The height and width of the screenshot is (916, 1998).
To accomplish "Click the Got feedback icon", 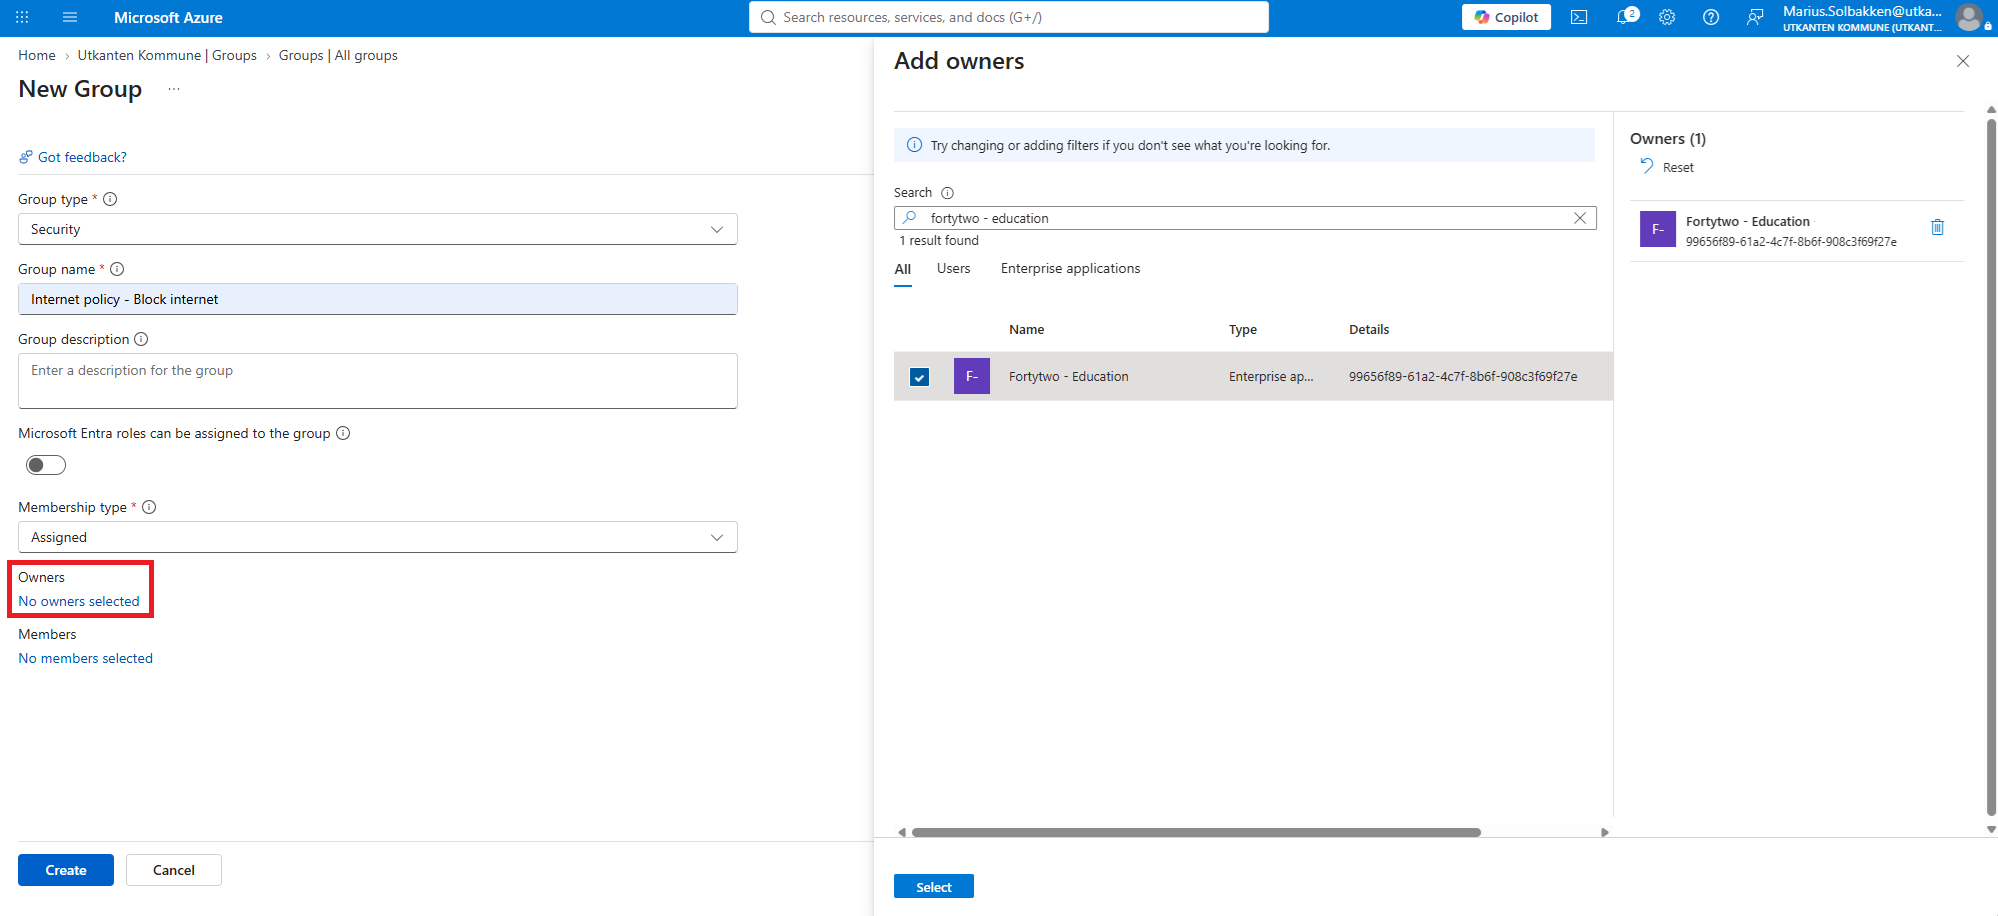I will click(x=26, y=157).
